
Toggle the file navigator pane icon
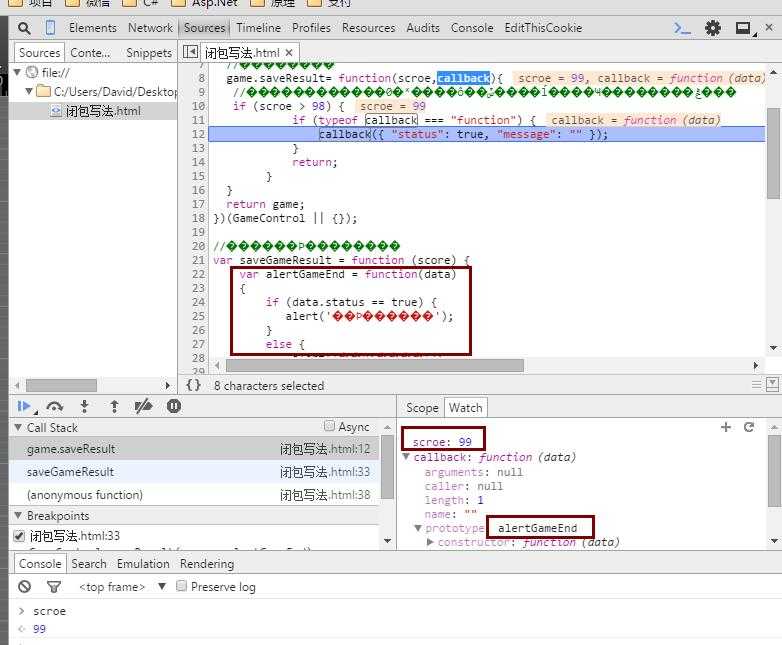[190, 52]
